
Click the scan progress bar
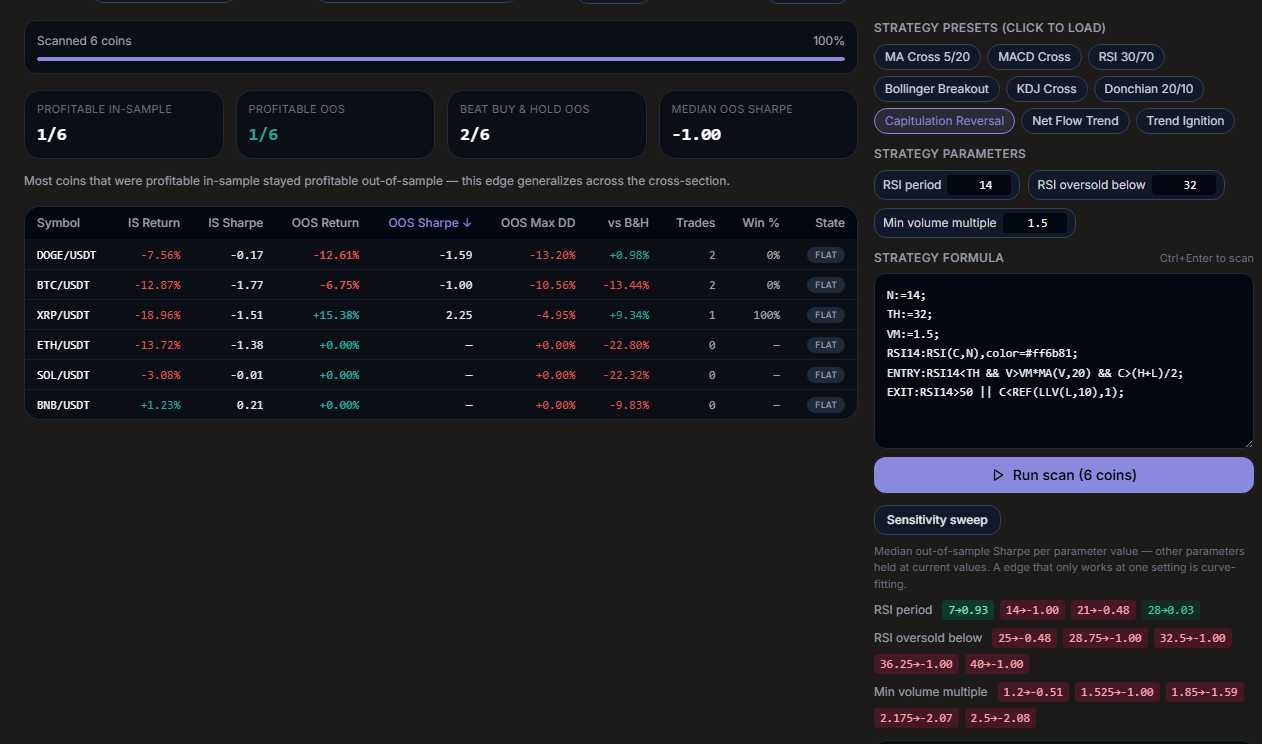tap(441, 59)
